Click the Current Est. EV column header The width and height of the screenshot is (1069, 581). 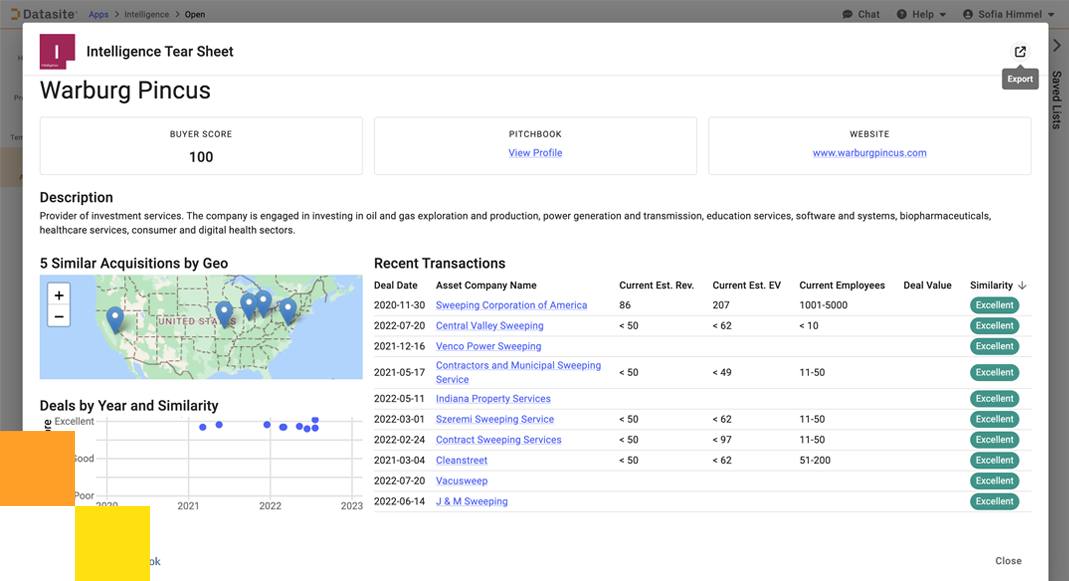point(747,286)
